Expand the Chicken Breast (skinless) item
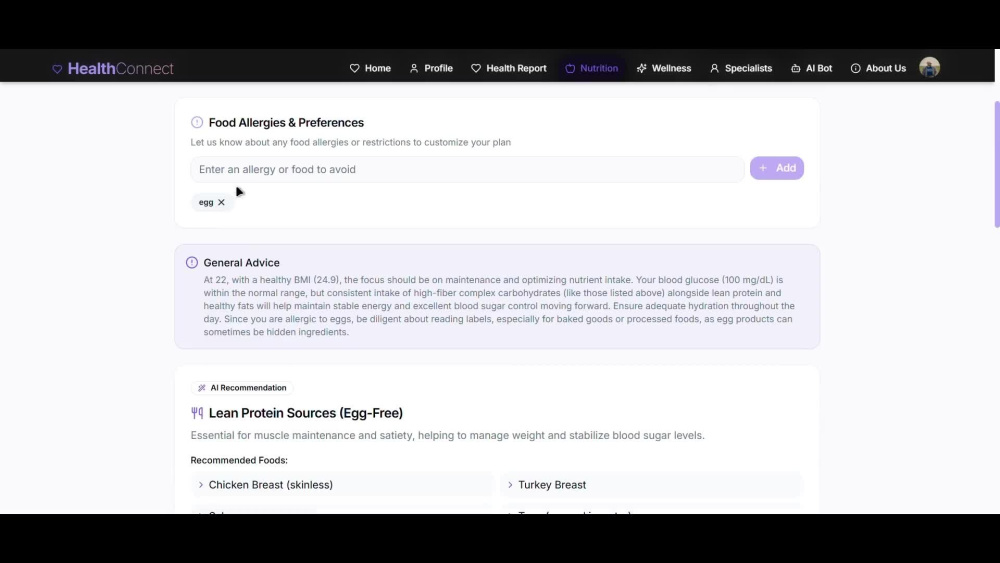 342,485
